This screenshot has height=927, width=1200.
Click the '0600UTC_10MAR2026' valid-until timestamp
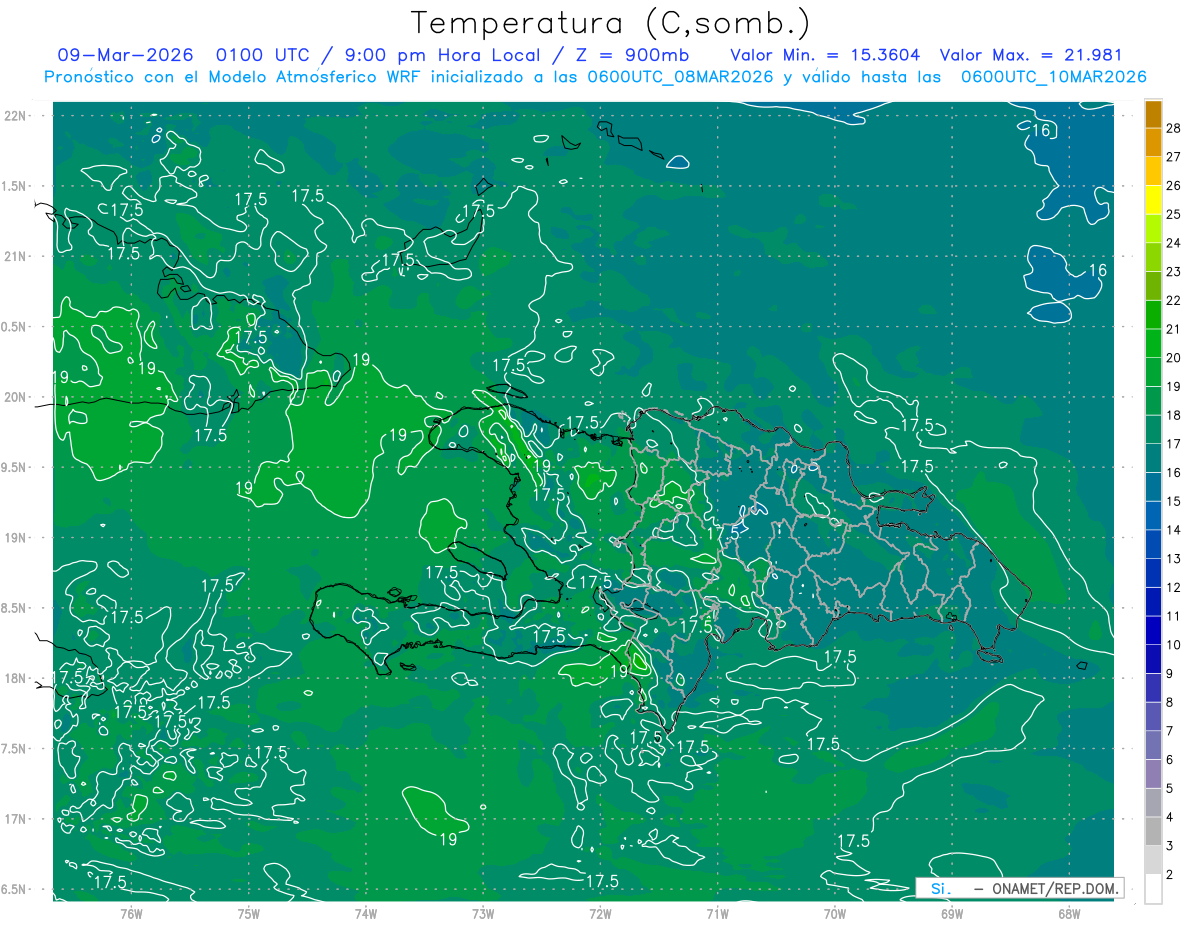tap(1054, 76)
